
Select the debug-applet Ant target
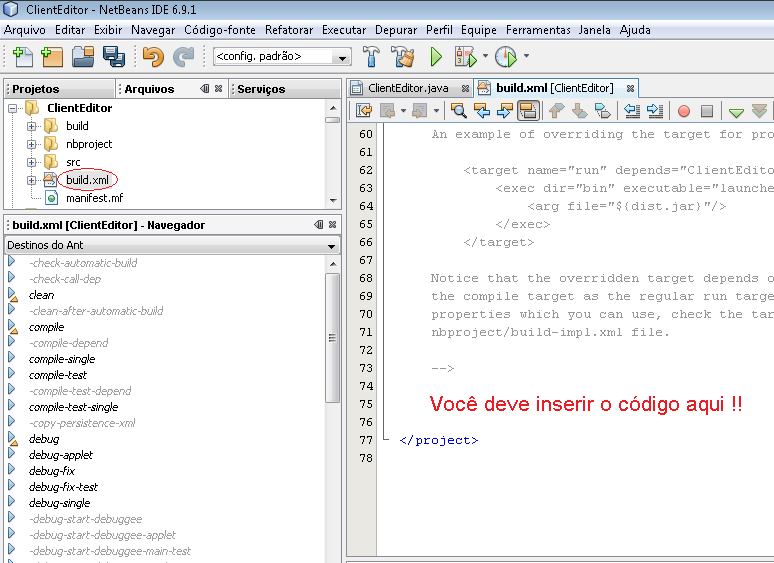tap(61, 454)
